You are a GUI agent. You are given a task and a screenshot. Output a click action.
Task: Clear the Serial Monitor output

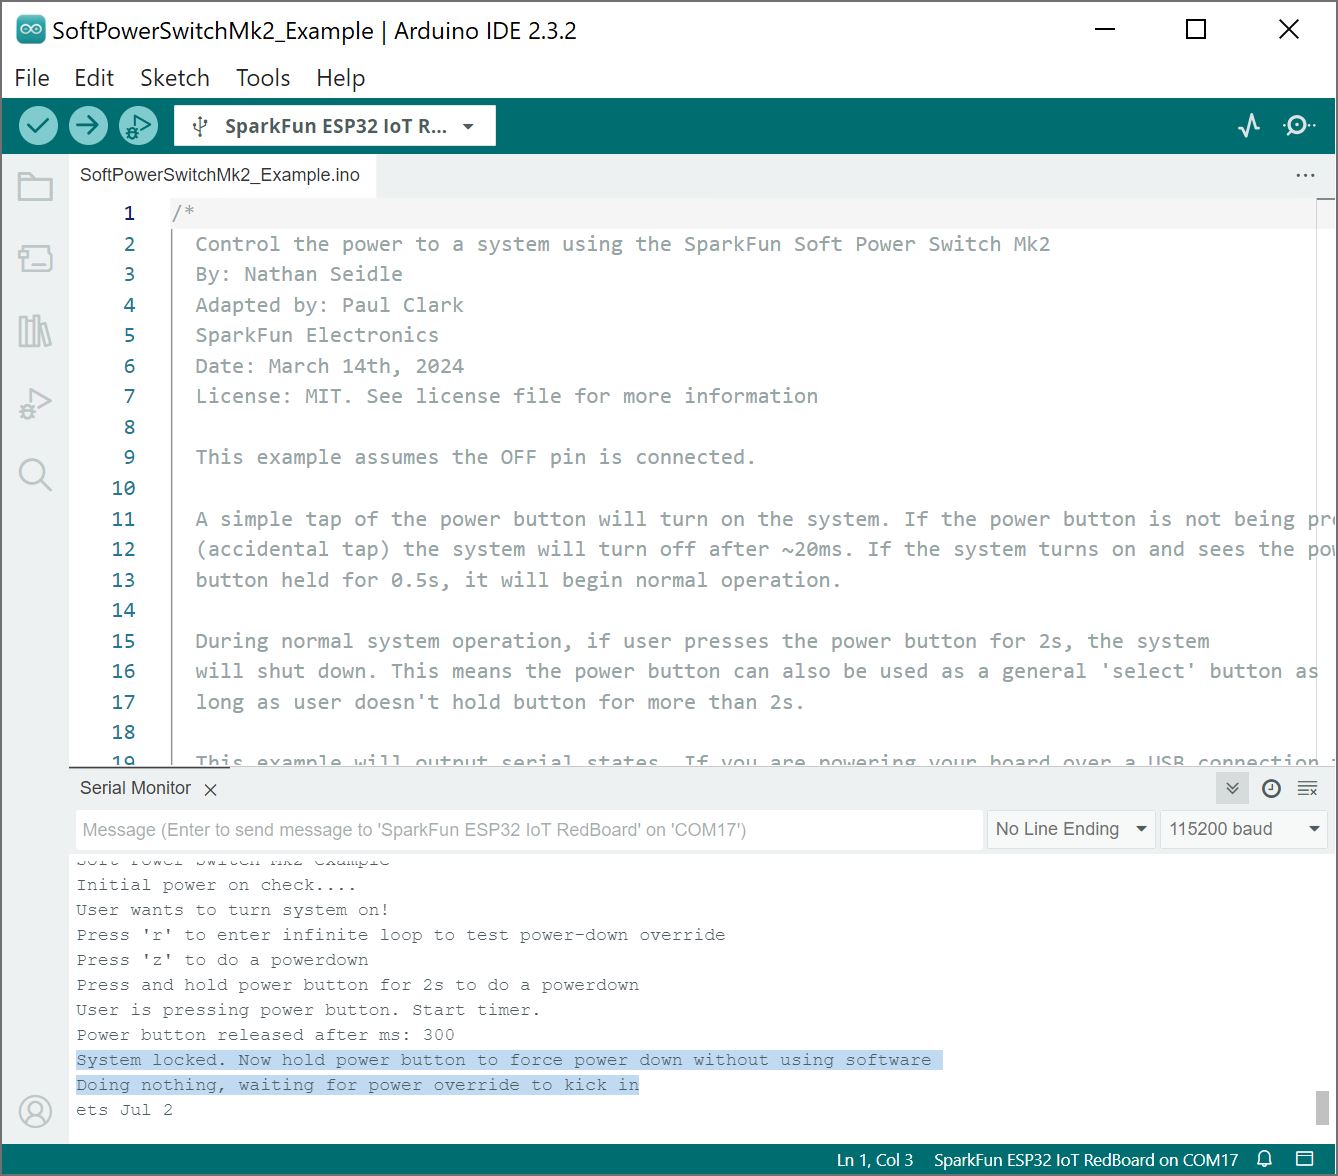tap(1307, 789)
